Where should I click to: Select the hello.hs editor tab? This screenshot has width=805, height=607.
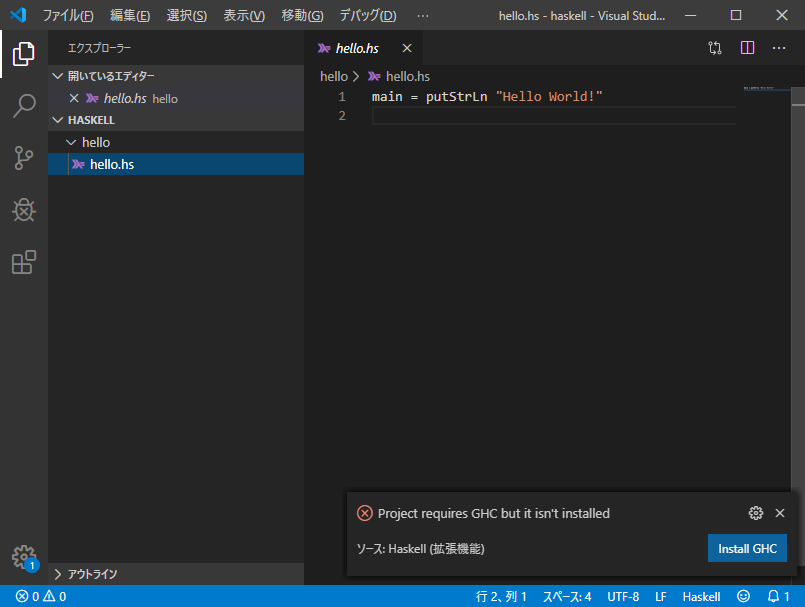click(x=355, y=47)
